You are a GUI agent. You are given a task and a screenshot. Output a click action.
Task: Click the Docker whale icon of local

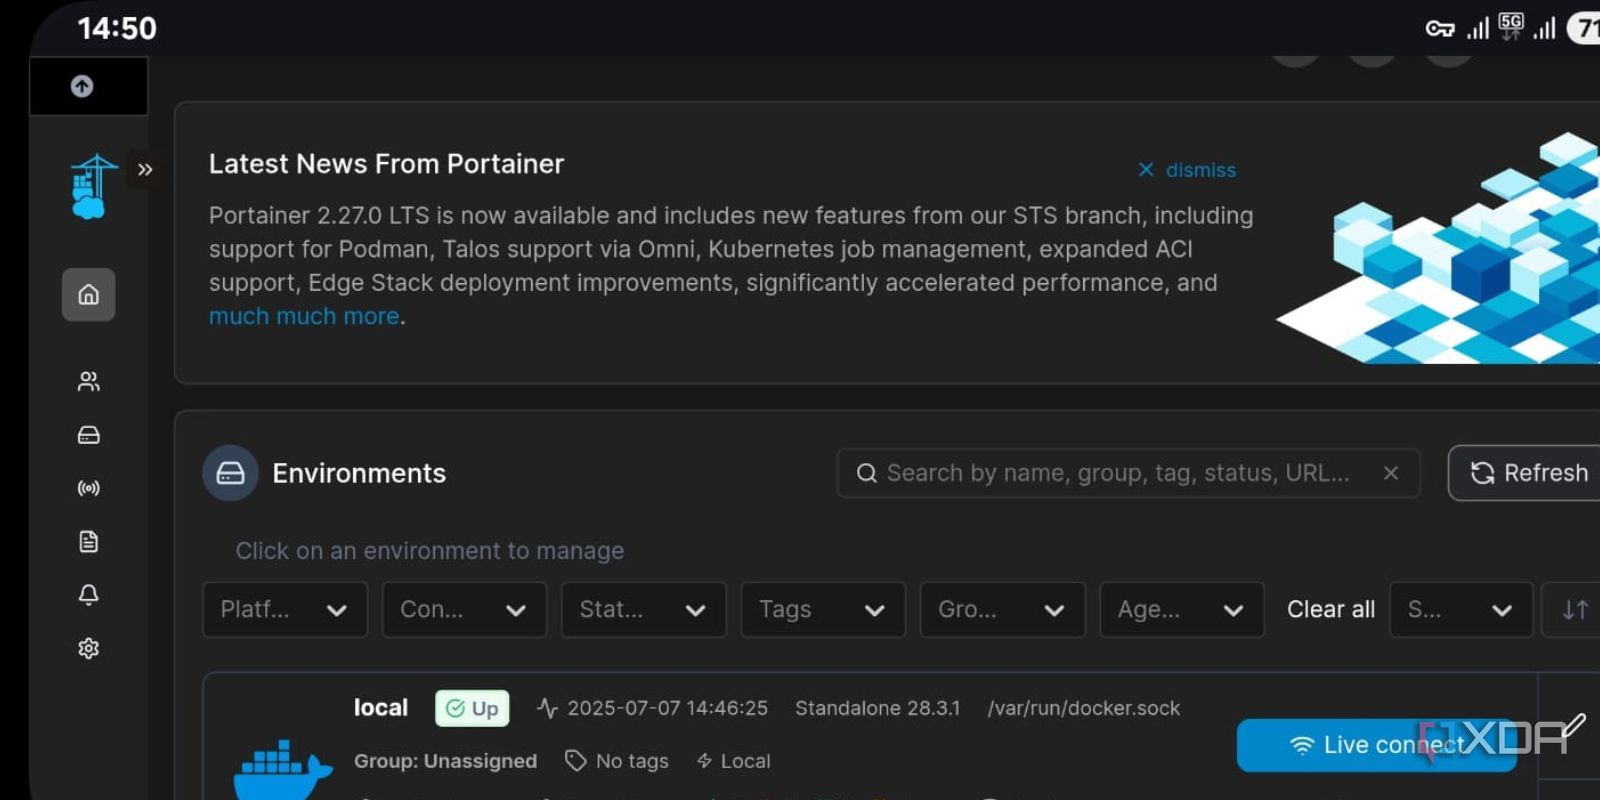(282, 770)
